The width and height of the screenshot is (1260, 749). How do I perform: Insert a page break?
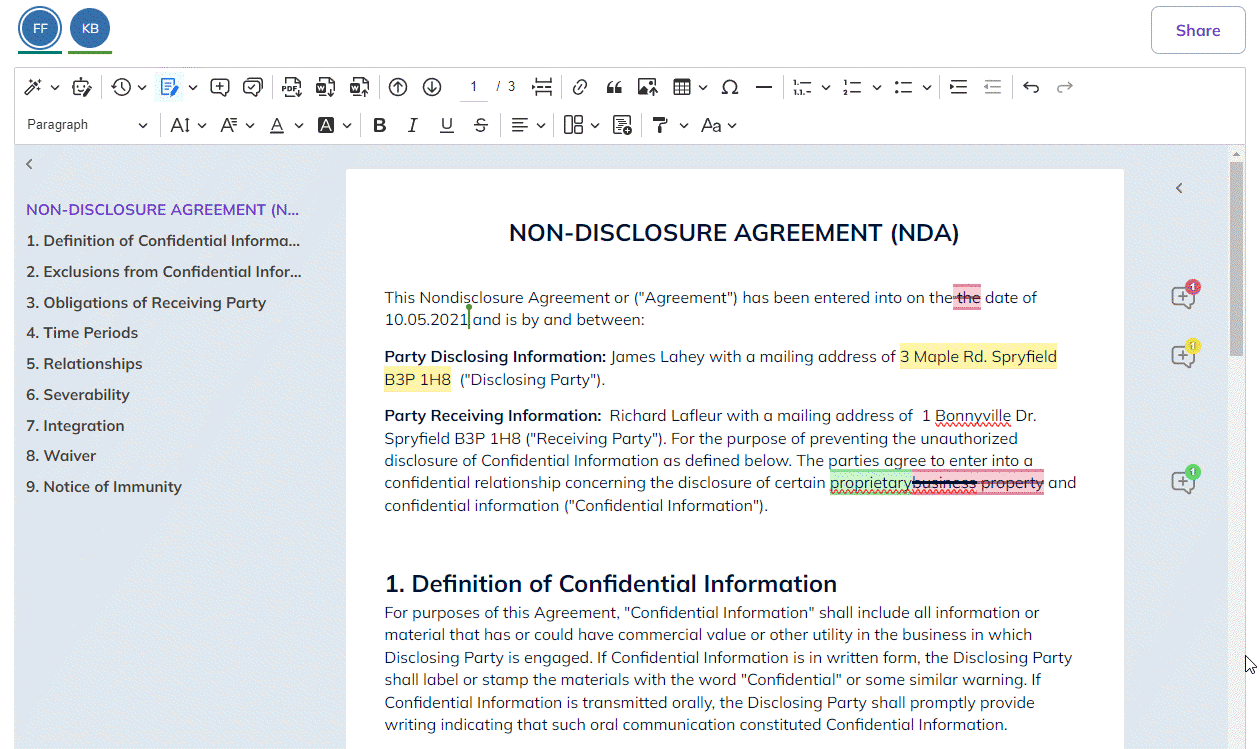pyautogui.click(x=542, y=87)
